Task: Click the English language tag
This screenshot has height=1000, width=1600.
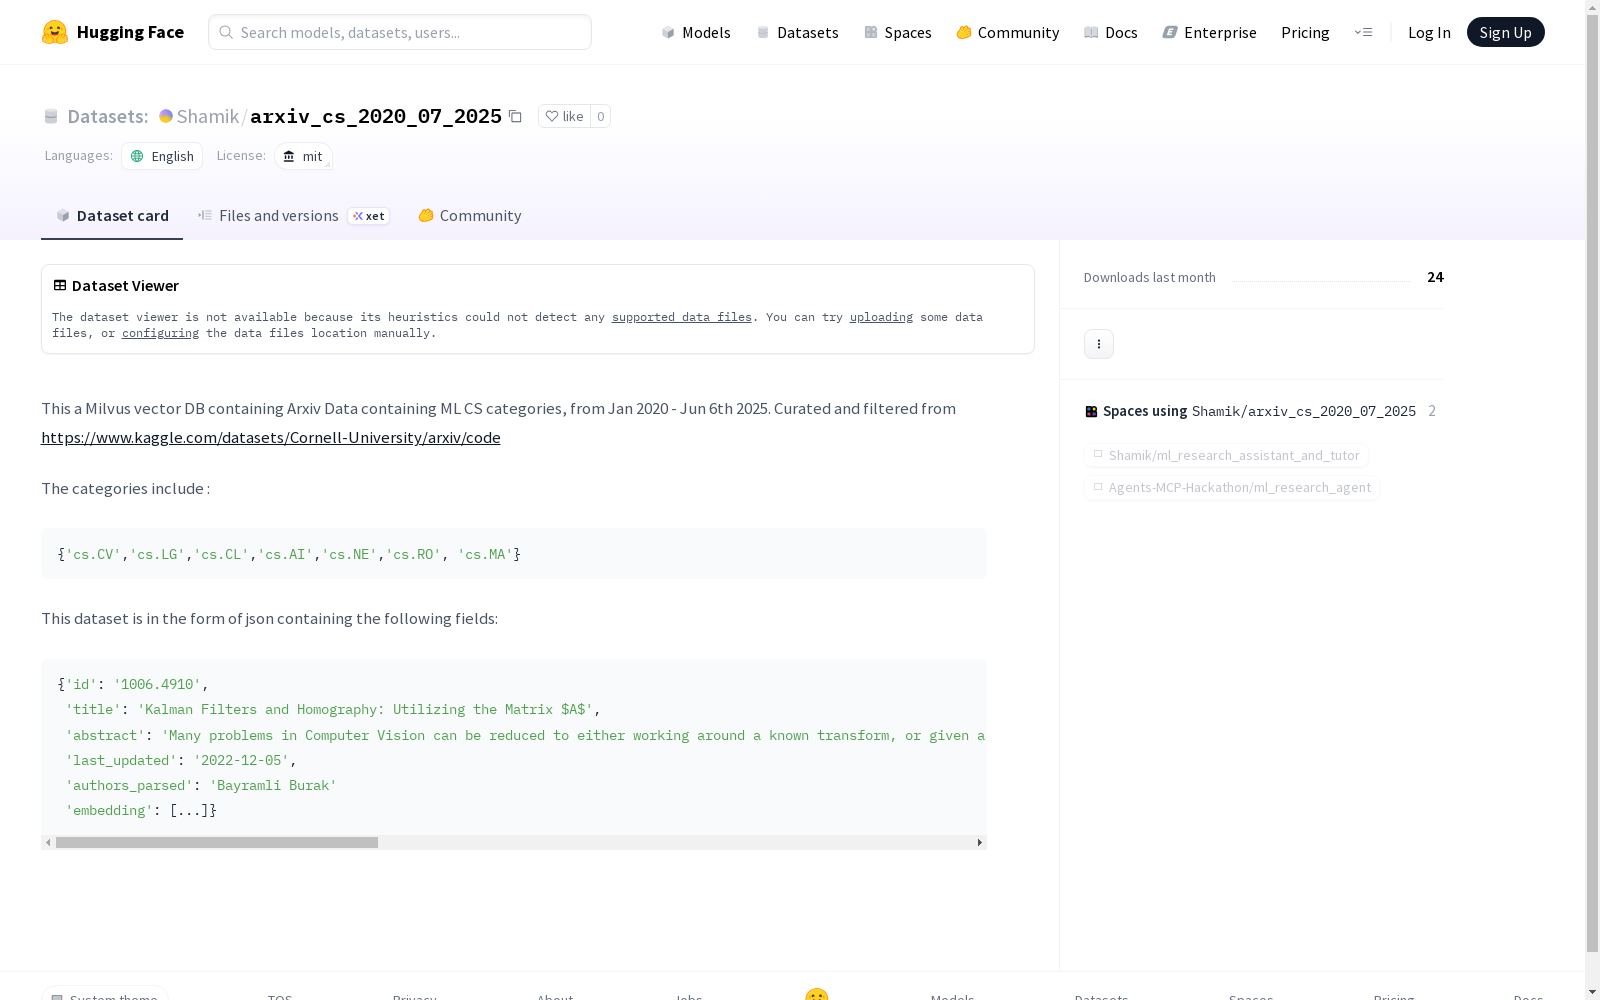Action: click(x=162, y=156)
